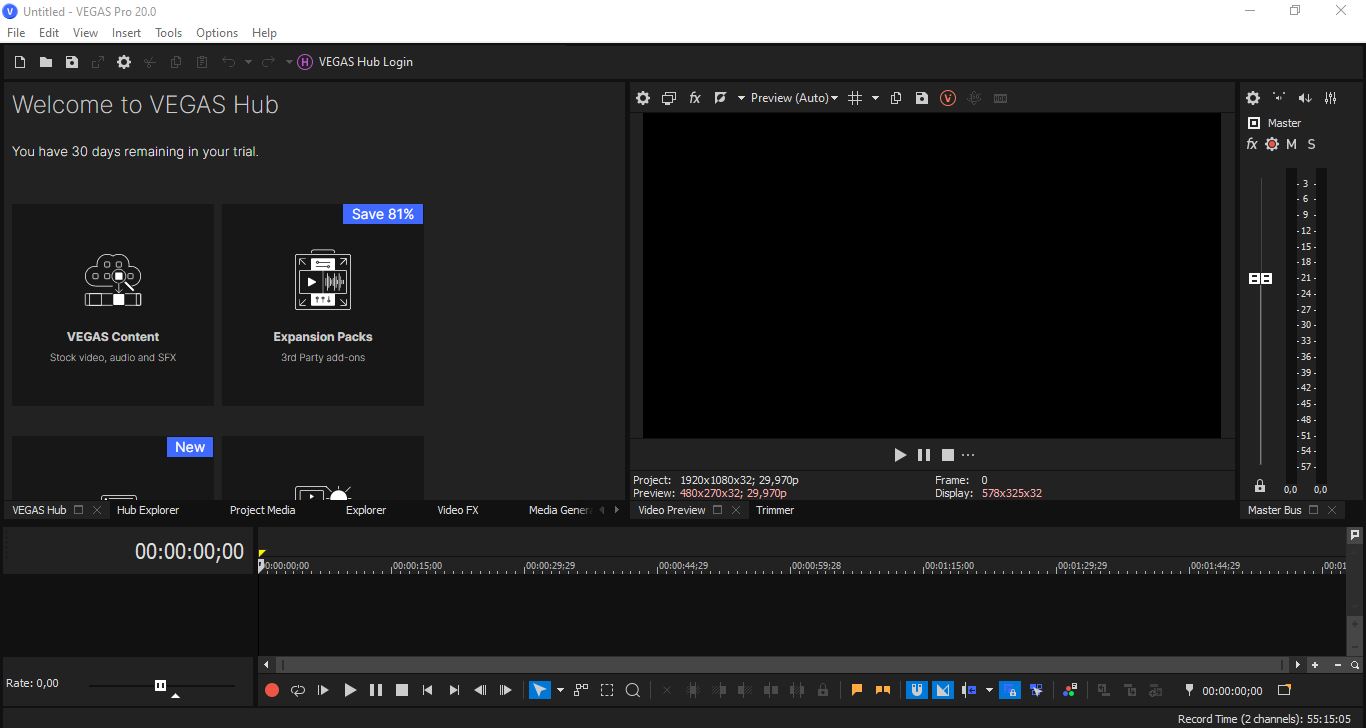Click the red VEGAS circle icon in preview
This screenshot has width=1366, height=728.
(948, 98)
